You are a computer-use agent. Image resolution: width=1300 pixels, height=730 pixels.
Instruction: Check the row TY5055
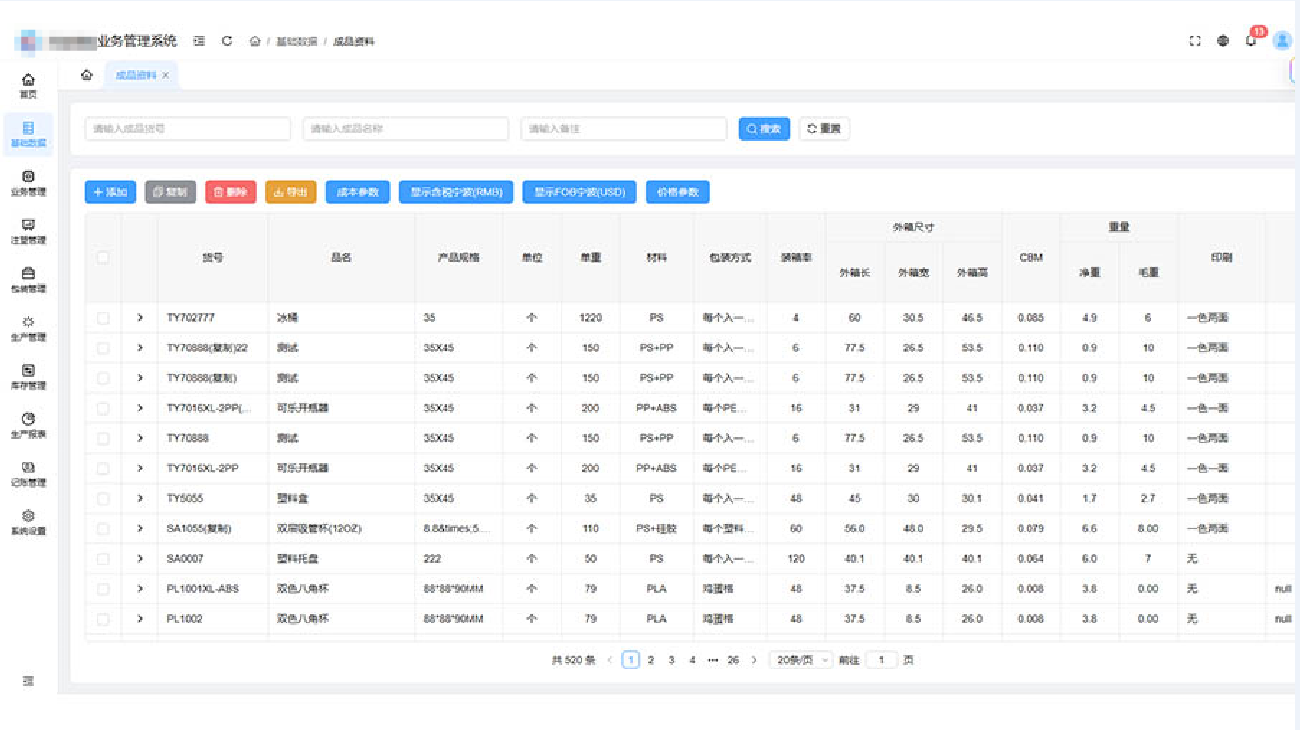pos(103,498)
